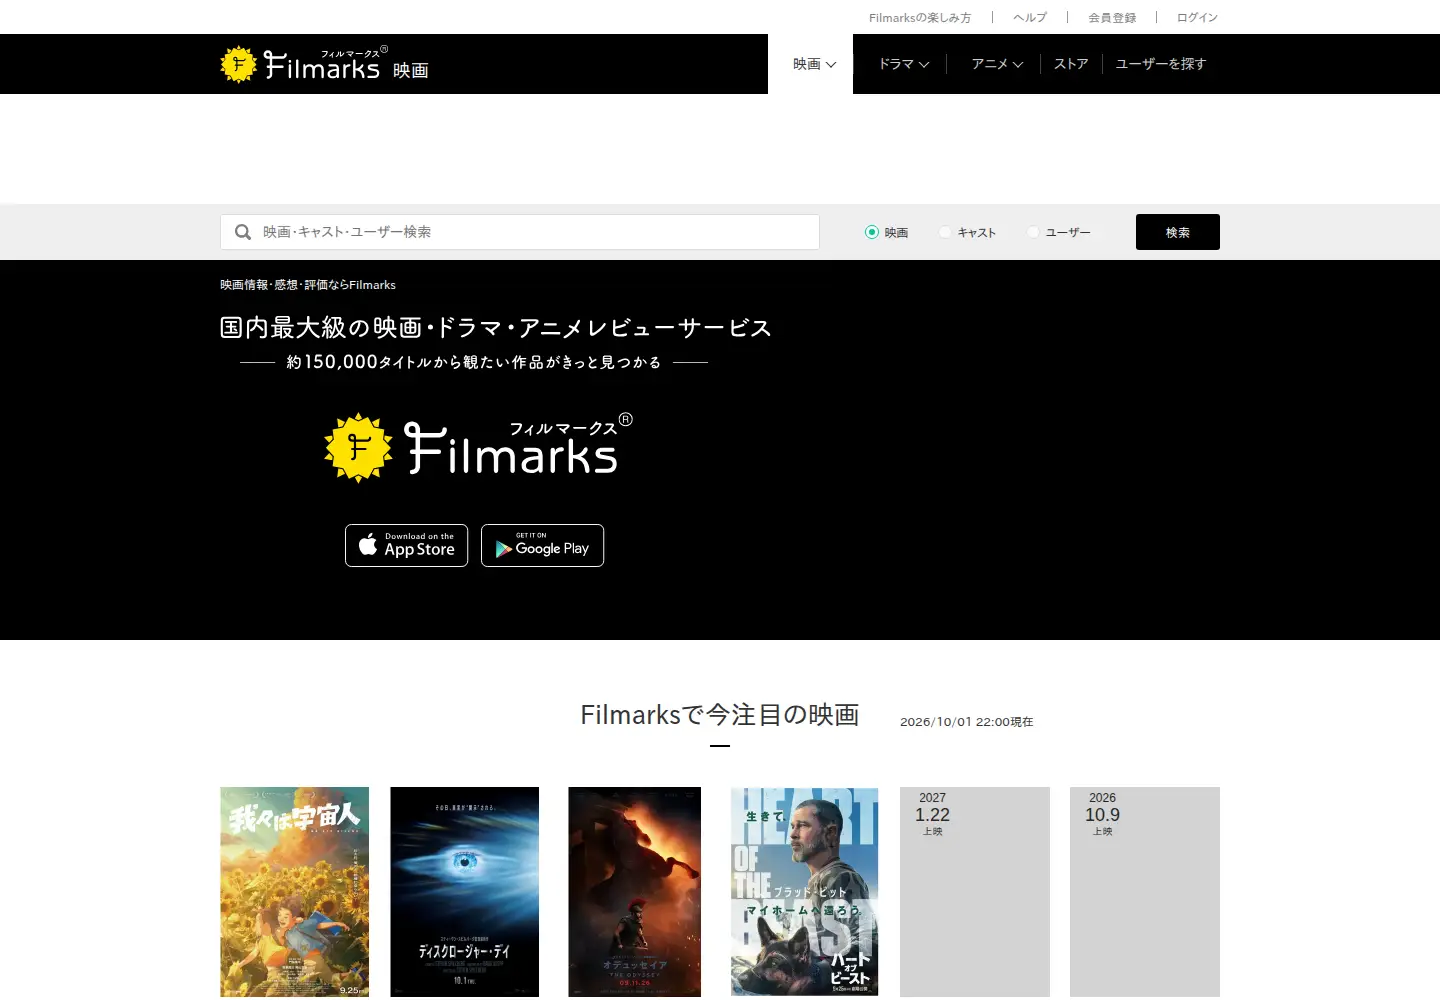Click the heading 国内最大級の映画・ドラマ・アニメレビューサービス
The width and height of the screenshot is (1440, 1000).
[496, 328]
